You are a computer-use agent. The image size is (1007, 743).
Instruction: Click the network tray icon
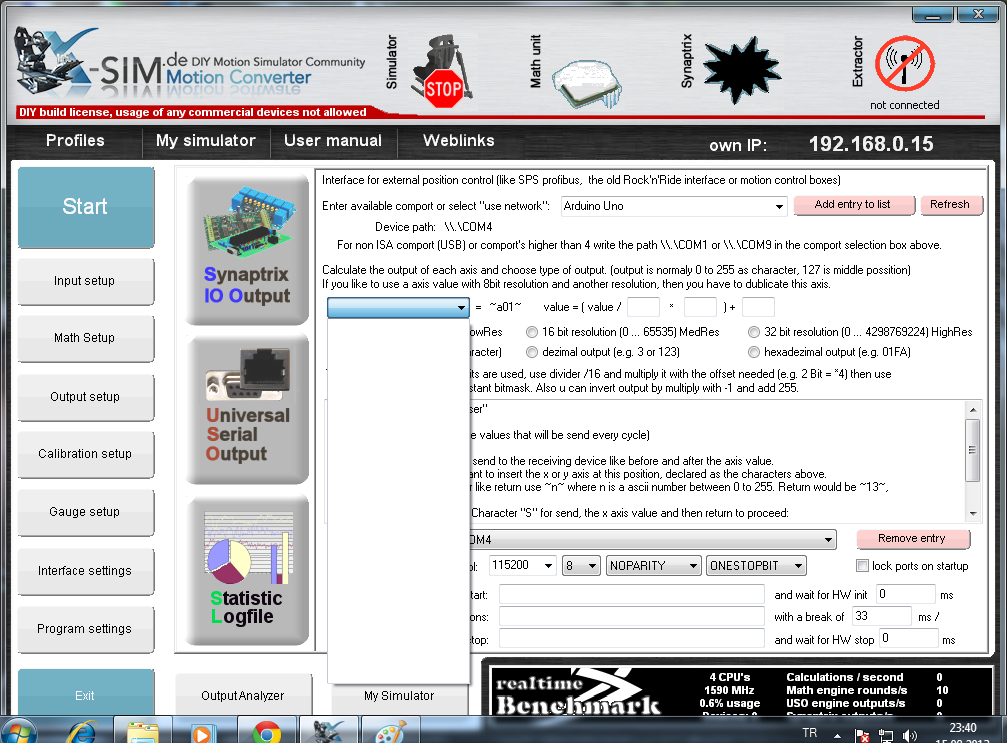pyautogui.click(x=886, y=735)
